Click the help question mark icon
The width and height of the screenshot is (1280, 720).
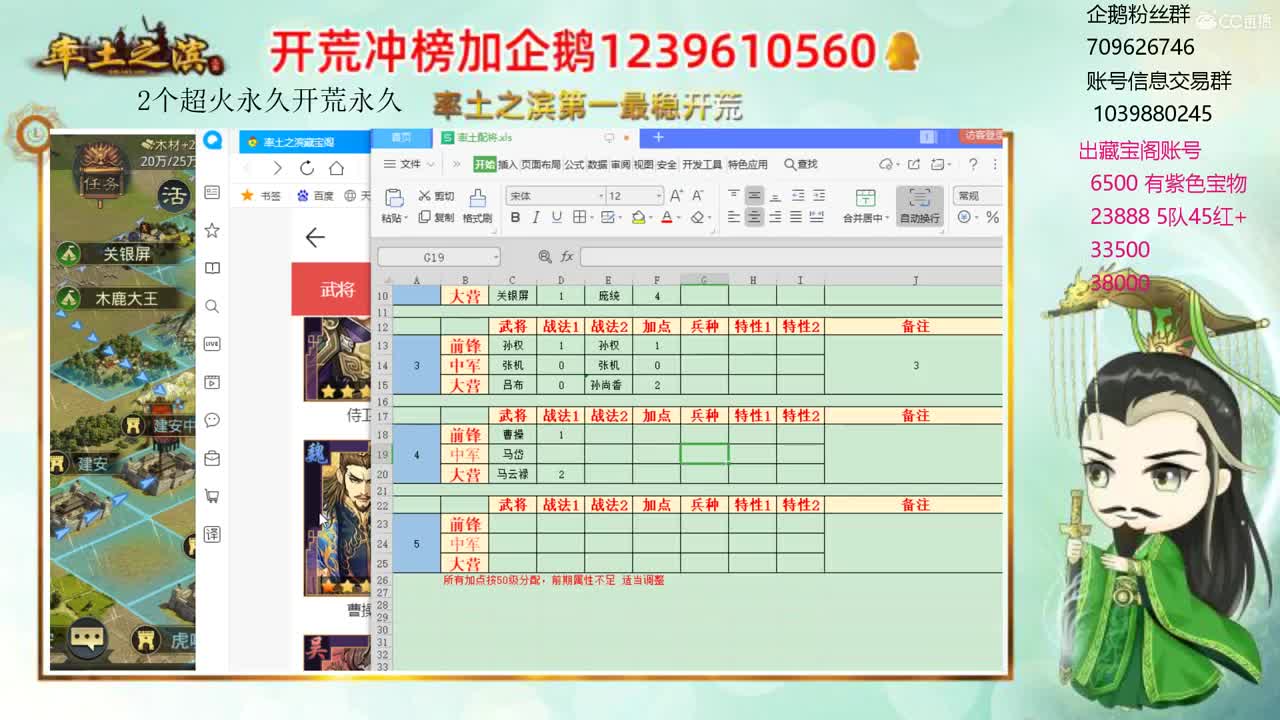point(972,164)
